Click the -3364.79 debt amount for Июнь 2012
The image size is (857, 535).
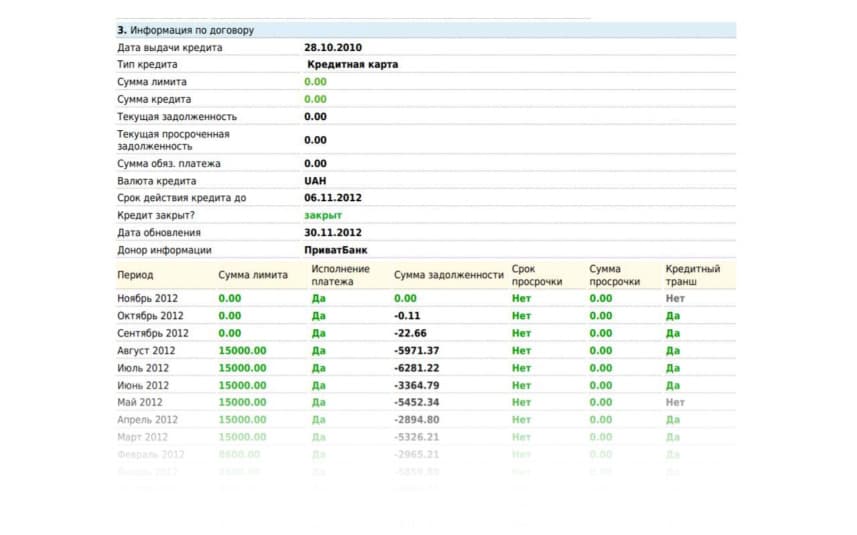tap(416, 386)
